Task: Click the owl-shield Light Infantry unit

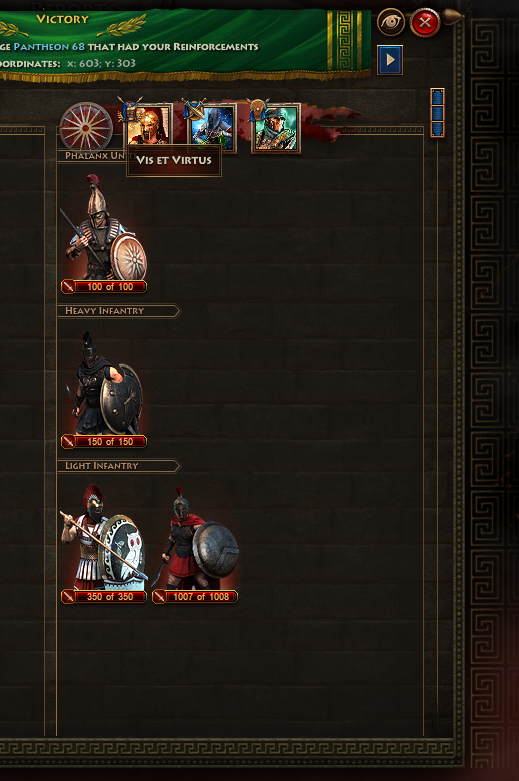Action: tap(104, 537)
